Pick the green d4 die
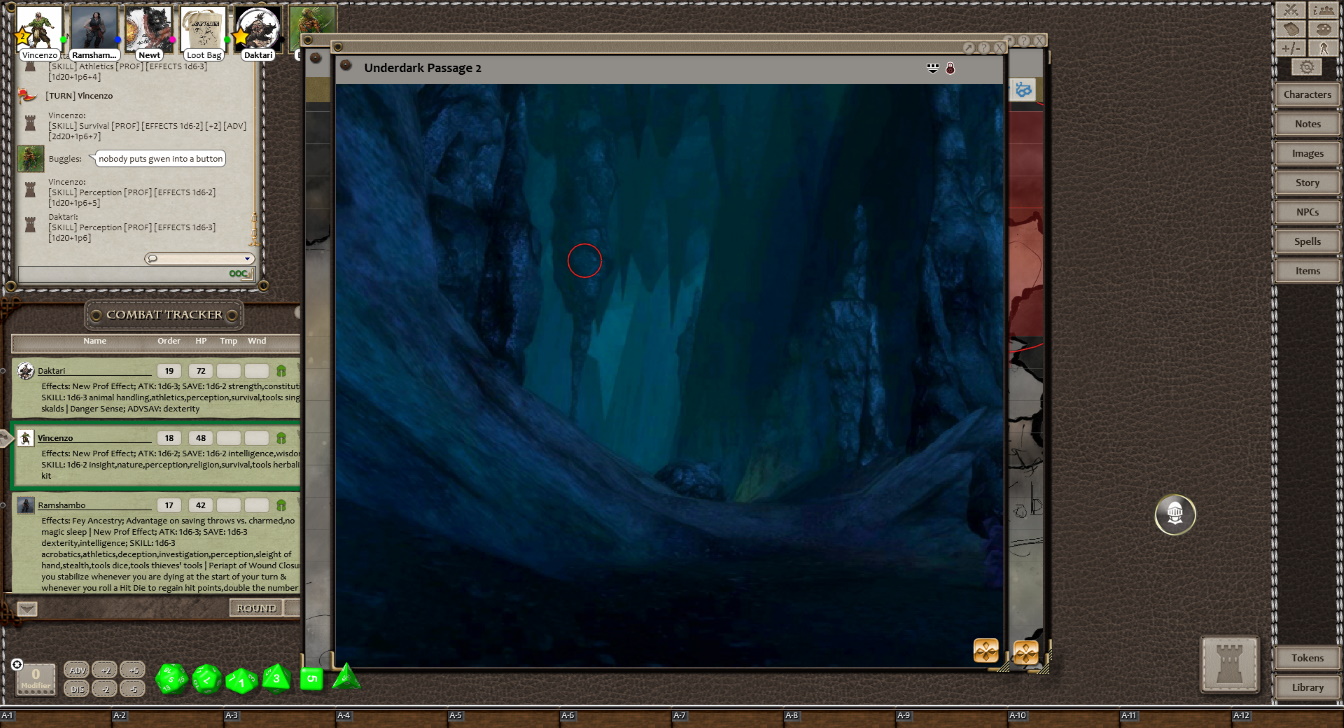The width and height of the screenshot is (1344, 728). (x=346, y=677)
